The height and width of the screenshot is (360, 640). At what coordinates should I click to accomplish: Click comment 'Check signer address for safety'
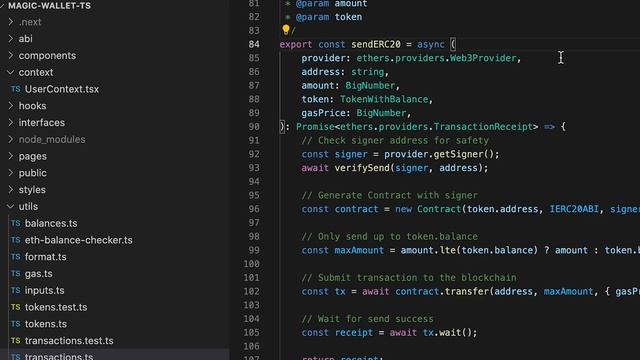pos(395,140)
